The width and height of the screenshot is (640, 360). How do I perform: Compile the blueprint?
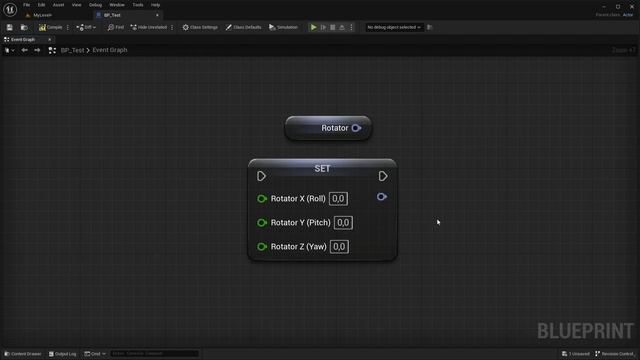(51, 27)
